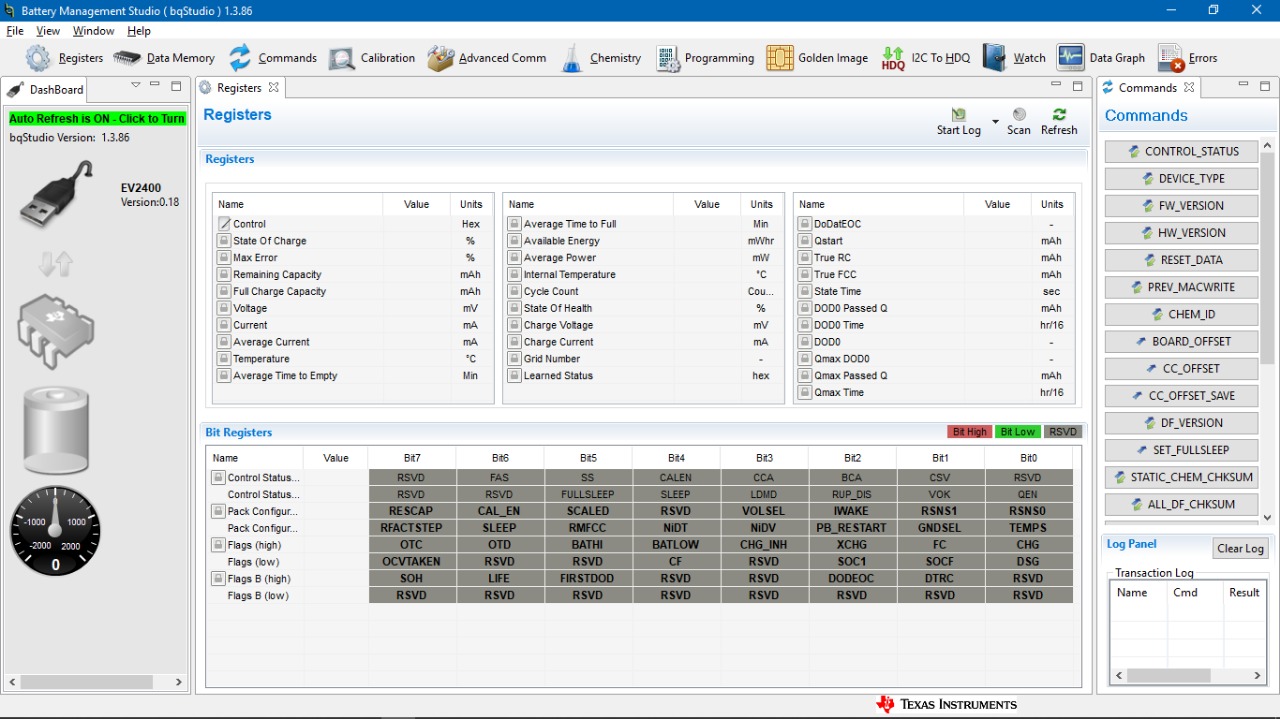Toggle Auto Refresh in the DashBoard

97,118
